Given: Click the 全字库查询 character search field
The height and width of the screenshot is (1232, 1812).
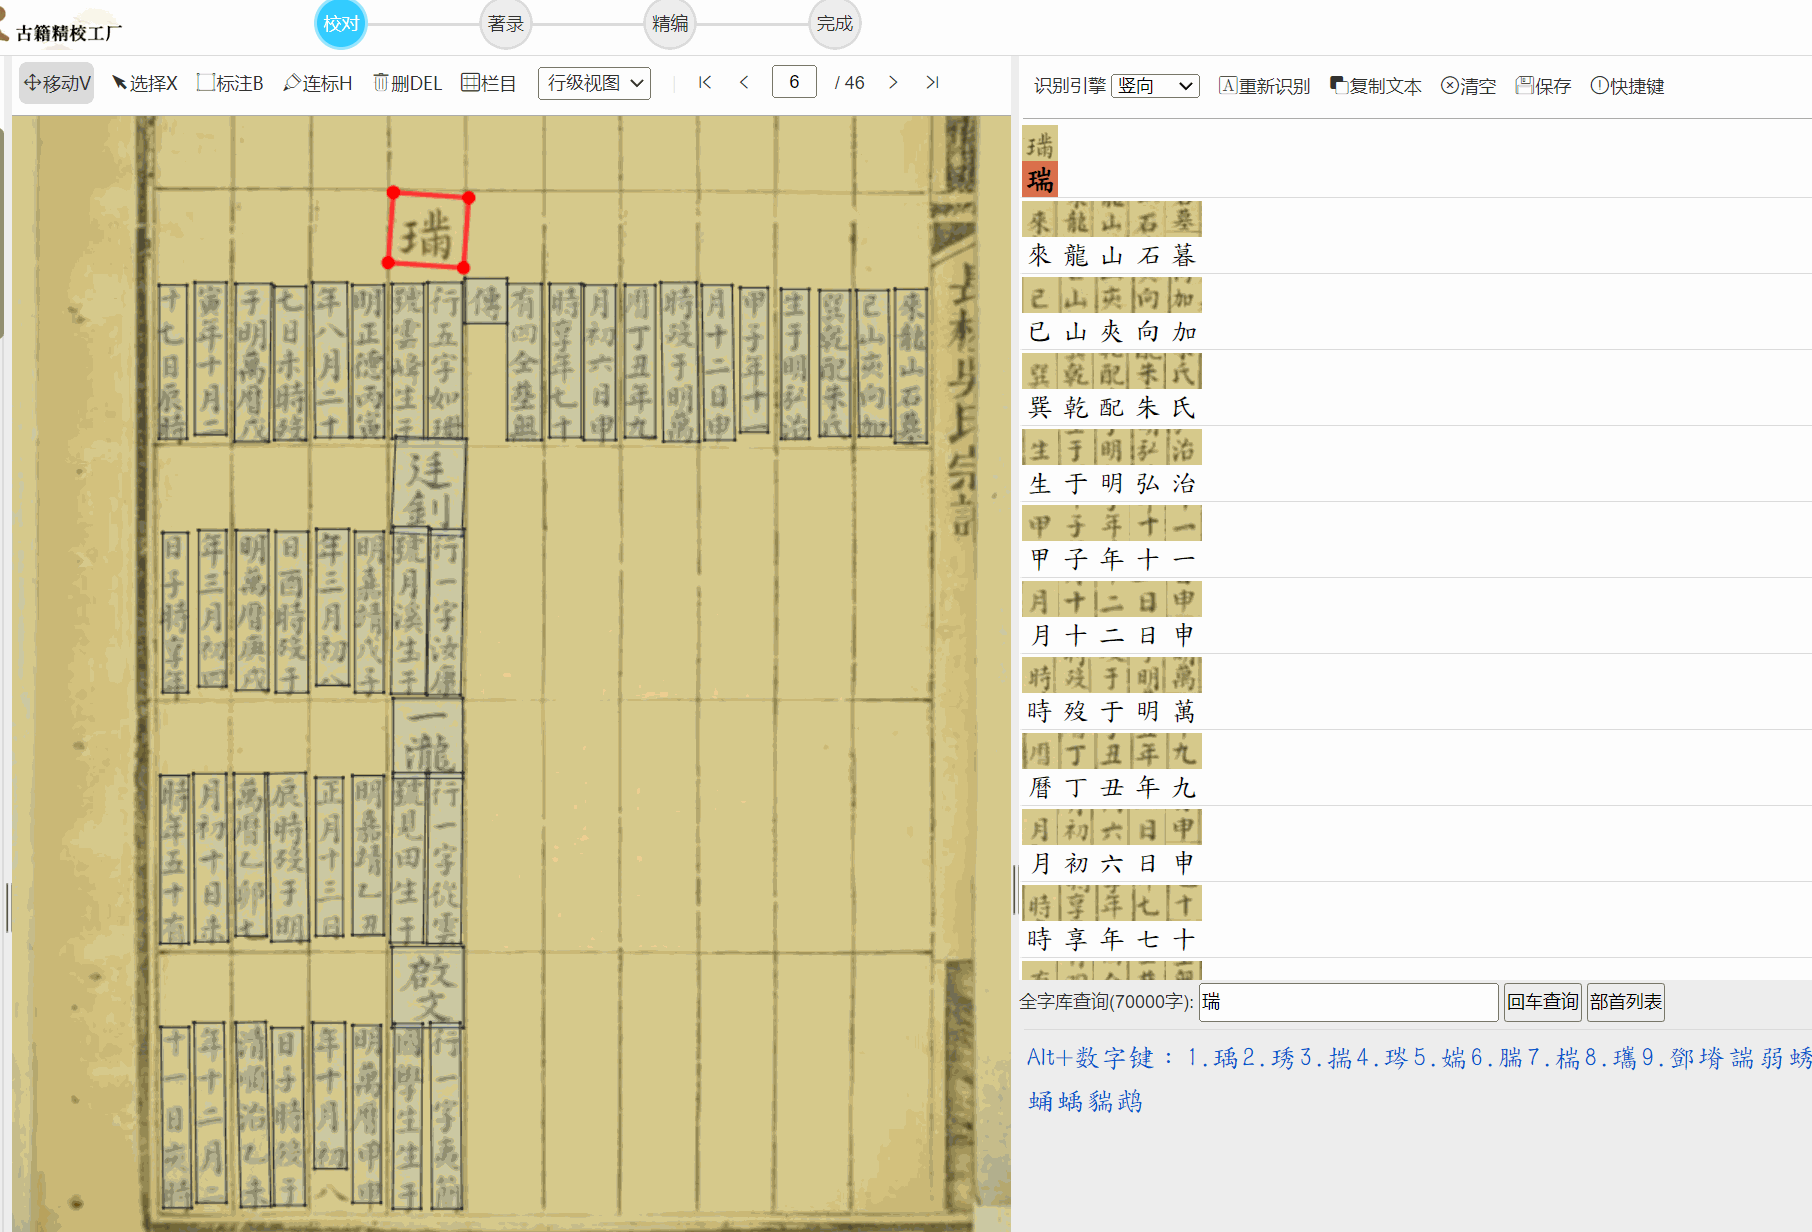Looking at the screenshot, I should point(1348,1002).
